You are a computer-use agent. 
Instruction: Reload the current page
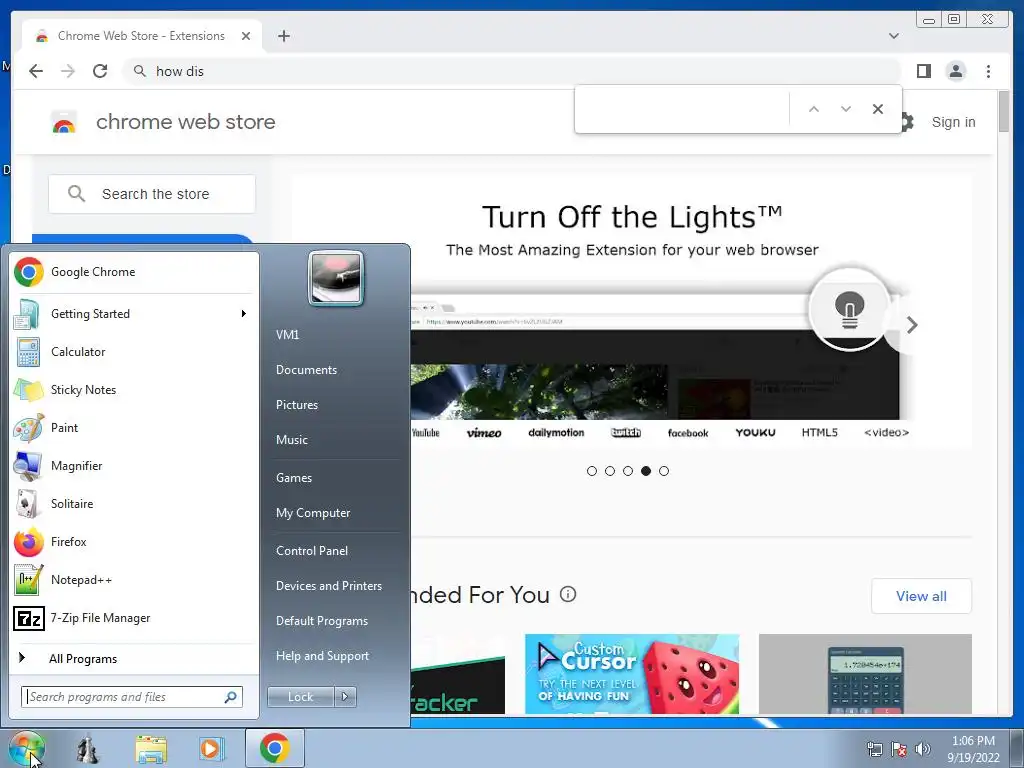pos(100,71)
